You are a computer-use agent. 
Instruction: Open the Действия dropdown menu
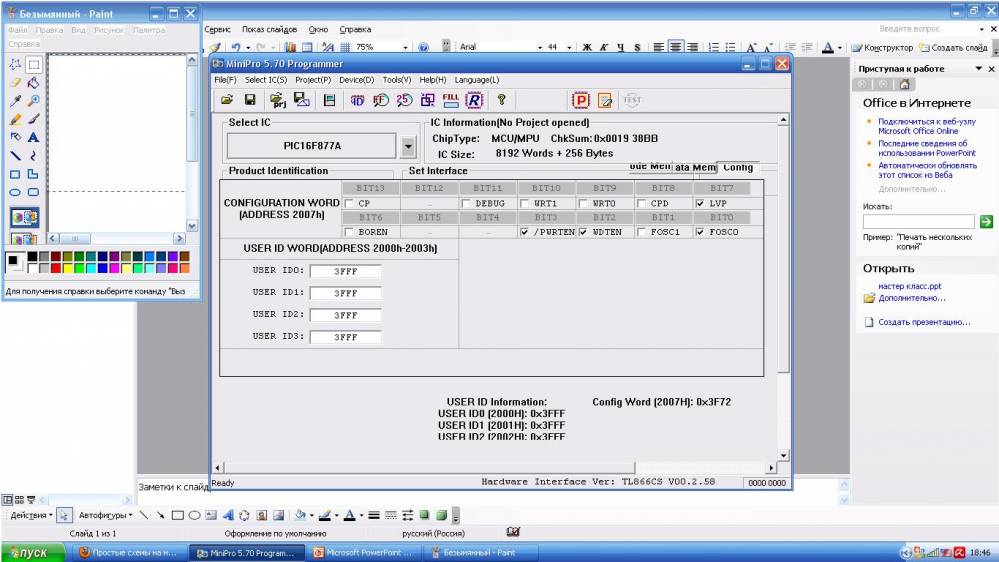[30, 515]
